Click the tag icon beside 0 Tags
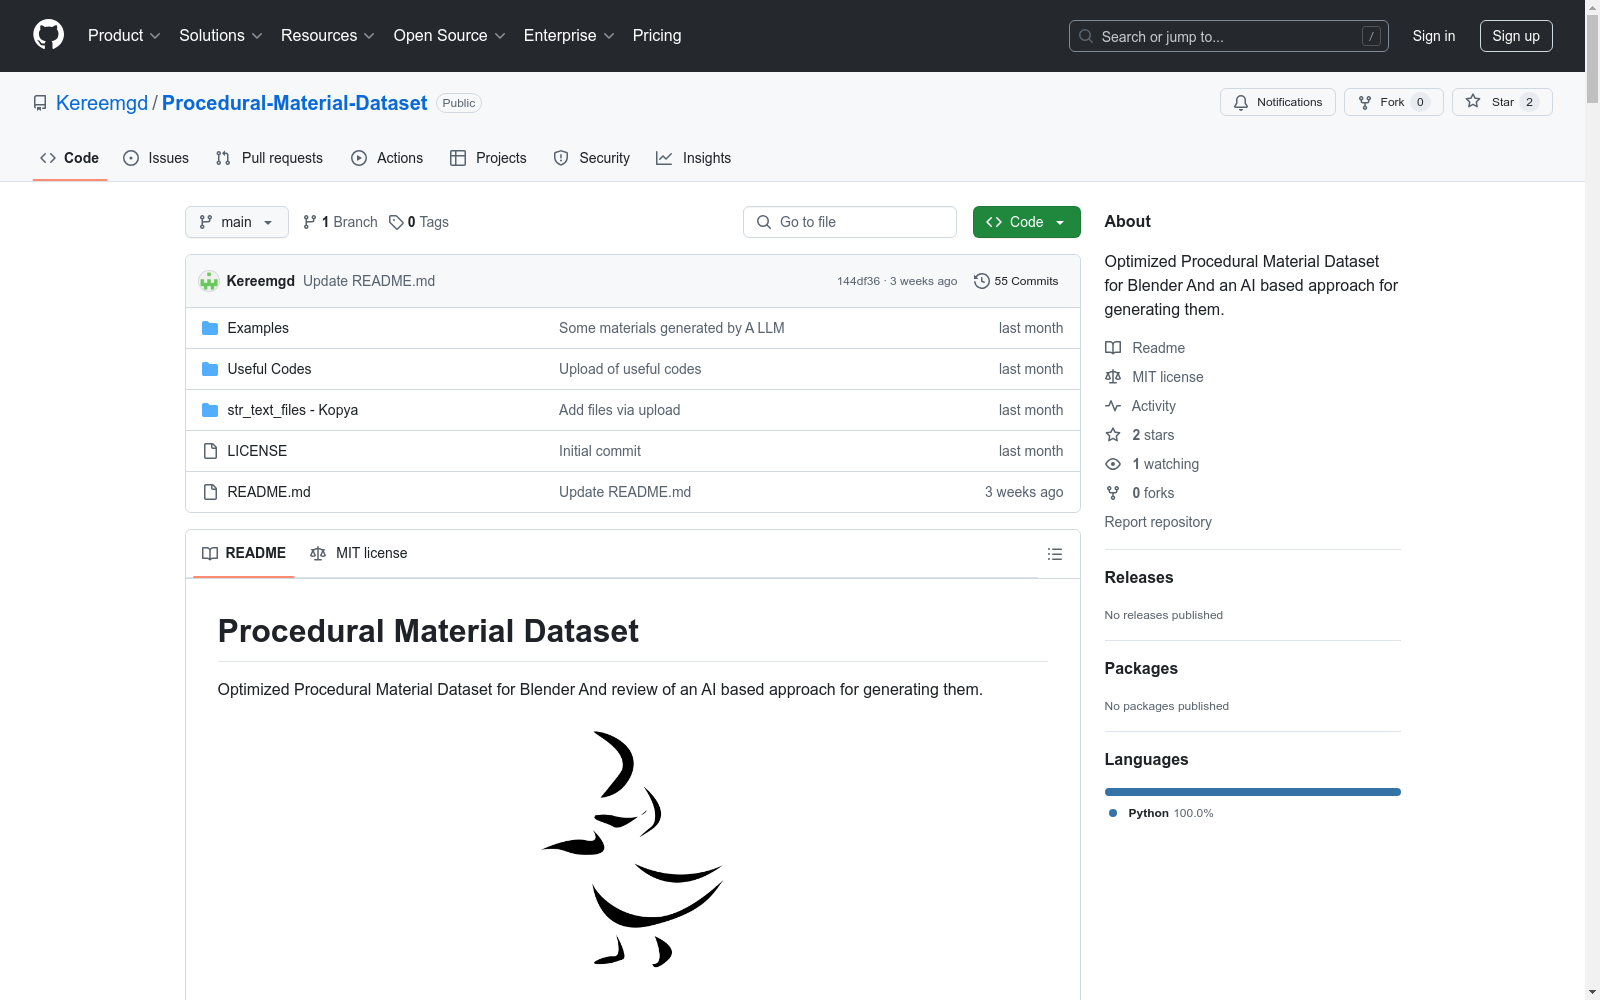Image resolution: width=1600 pixels, height=1000 pixels. (x=396, y=222)
